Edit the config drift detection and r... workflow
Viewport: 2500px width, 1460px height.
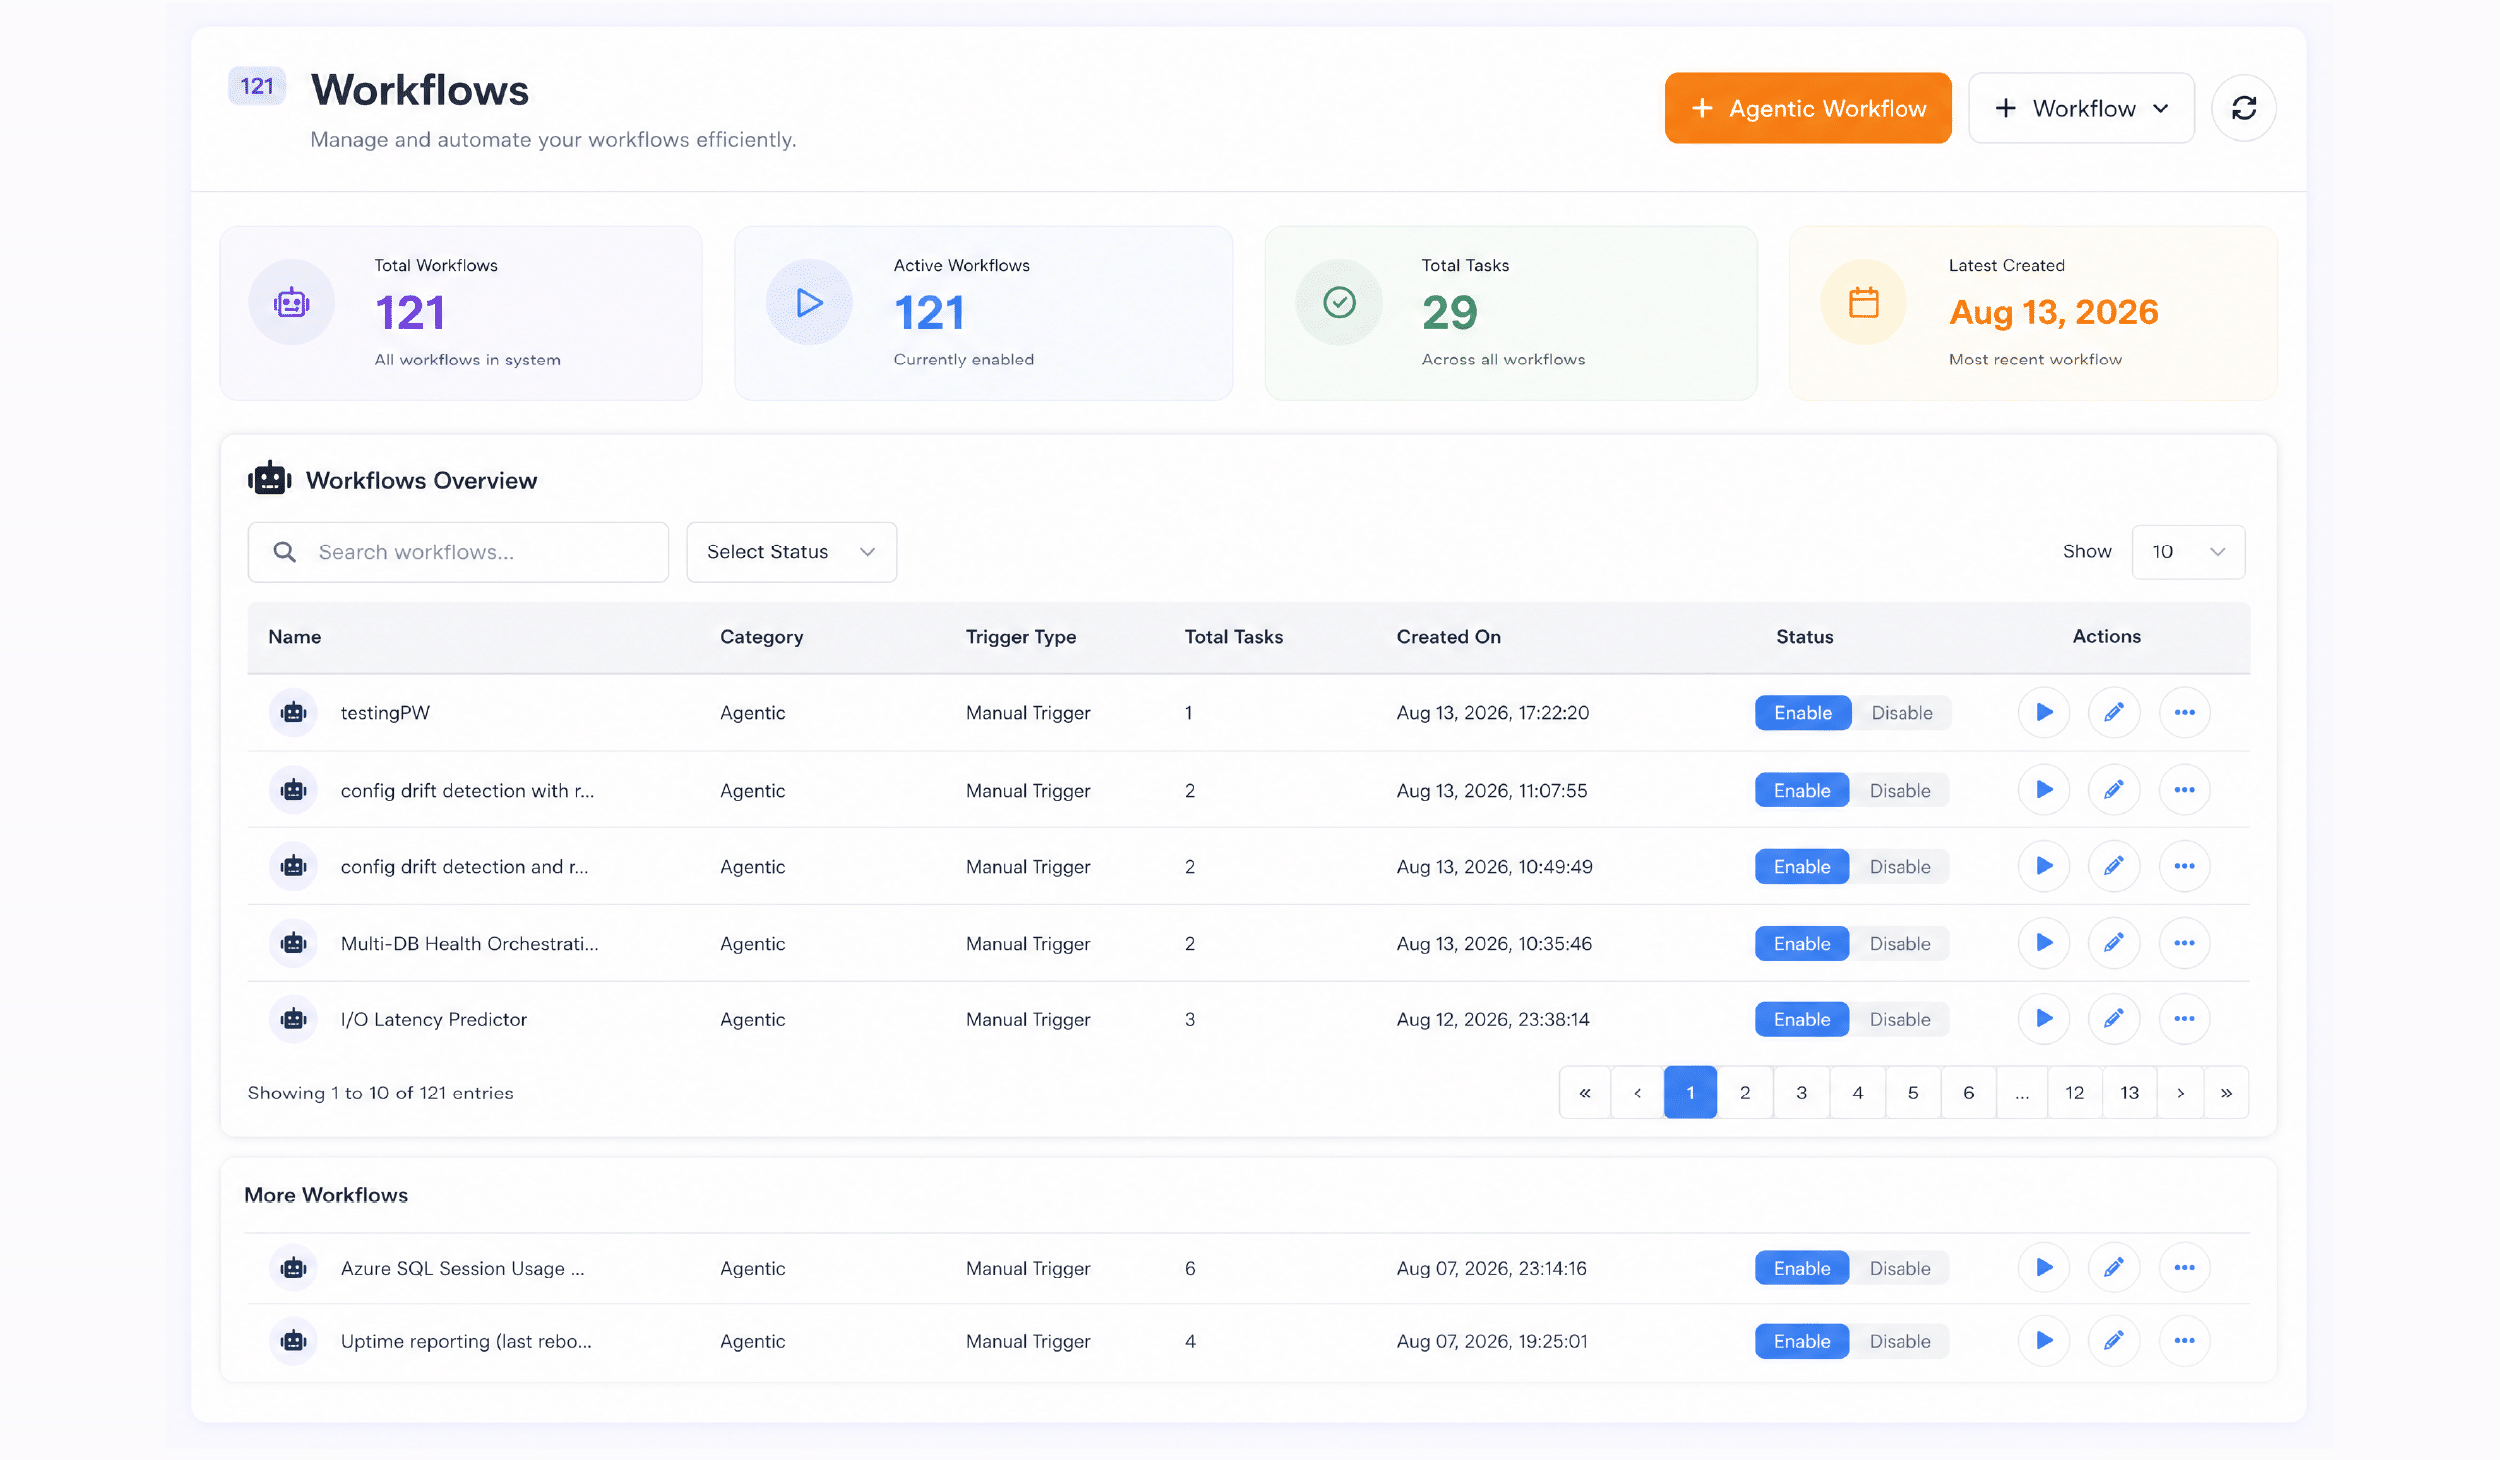(2114, 866)
